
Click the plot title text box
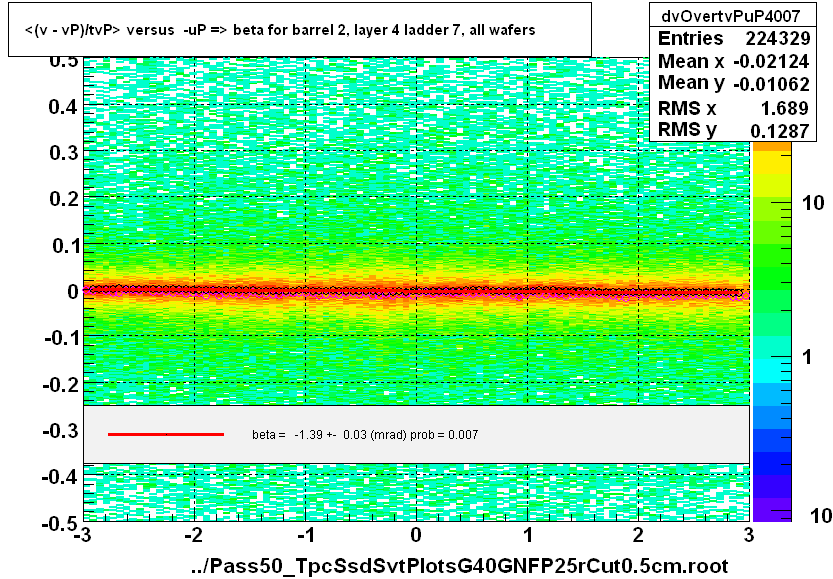pos(300,29)
